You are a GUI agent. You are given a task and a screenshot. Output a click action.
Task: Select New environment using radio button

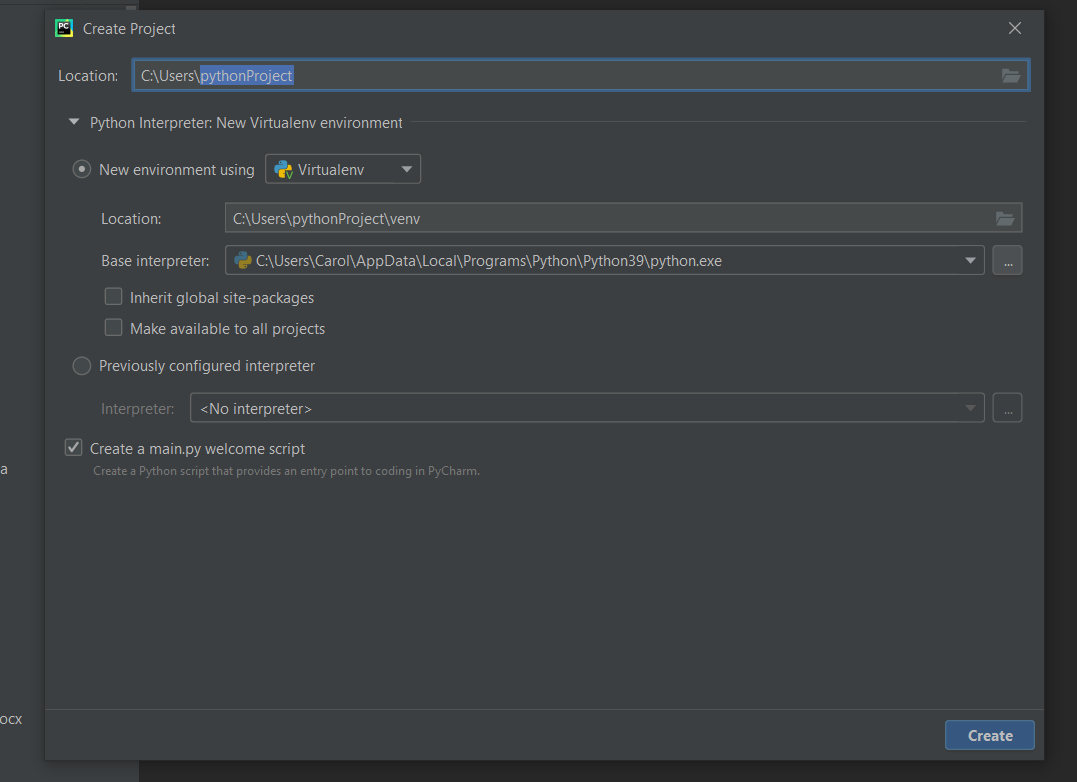pos(82,169)
